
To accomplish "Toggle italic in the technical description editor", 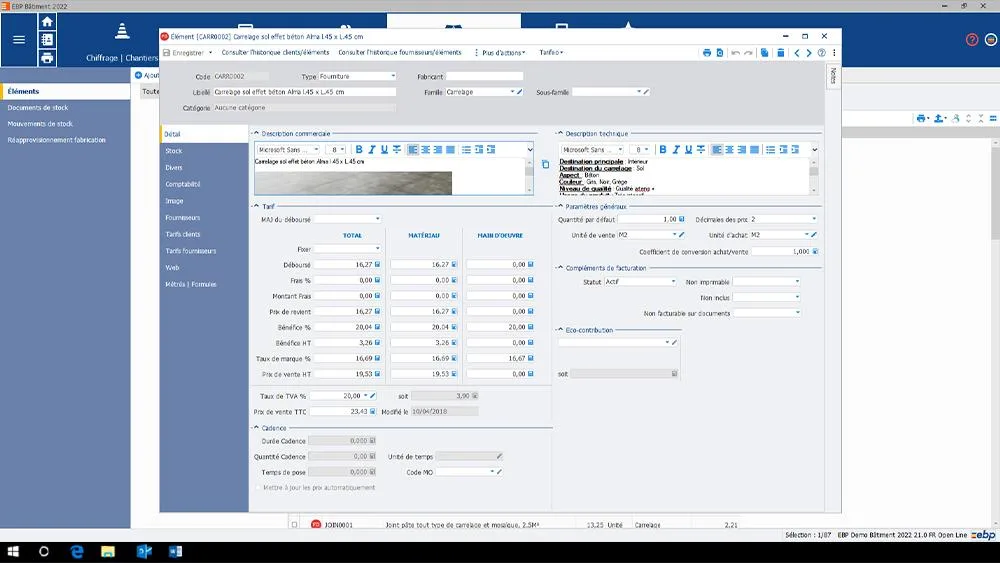I will tap(676, 150).
